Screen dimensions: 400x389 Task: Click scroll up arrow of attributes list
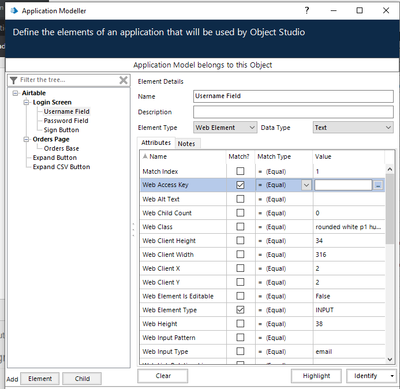pos(390,169)
